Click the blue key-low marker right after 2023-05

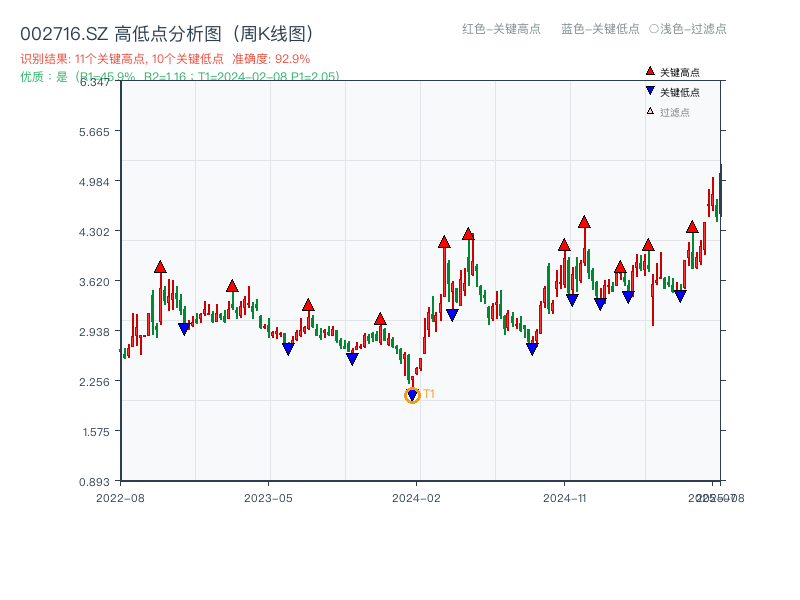point(288,349)
